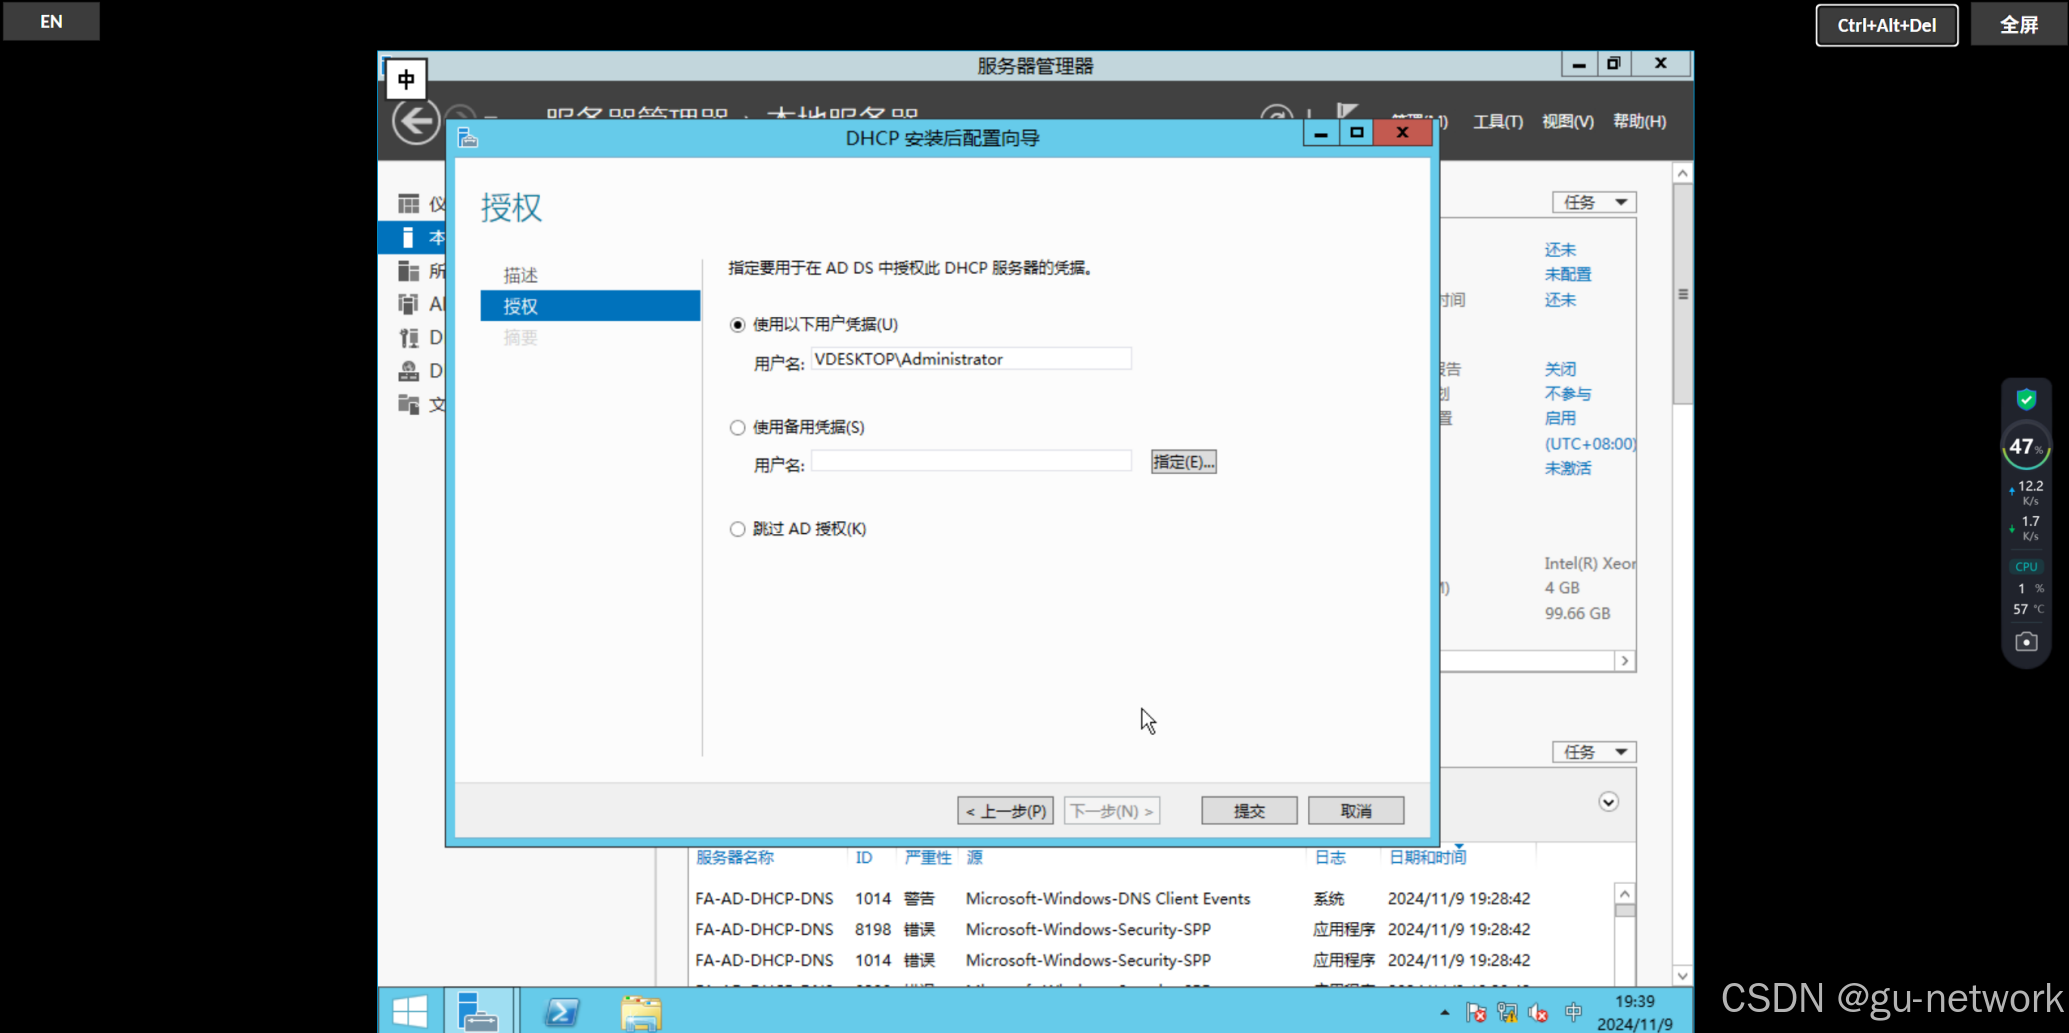Click the 启用 link in properties
The image size is (2069, 1033).
pos(1560,418)
